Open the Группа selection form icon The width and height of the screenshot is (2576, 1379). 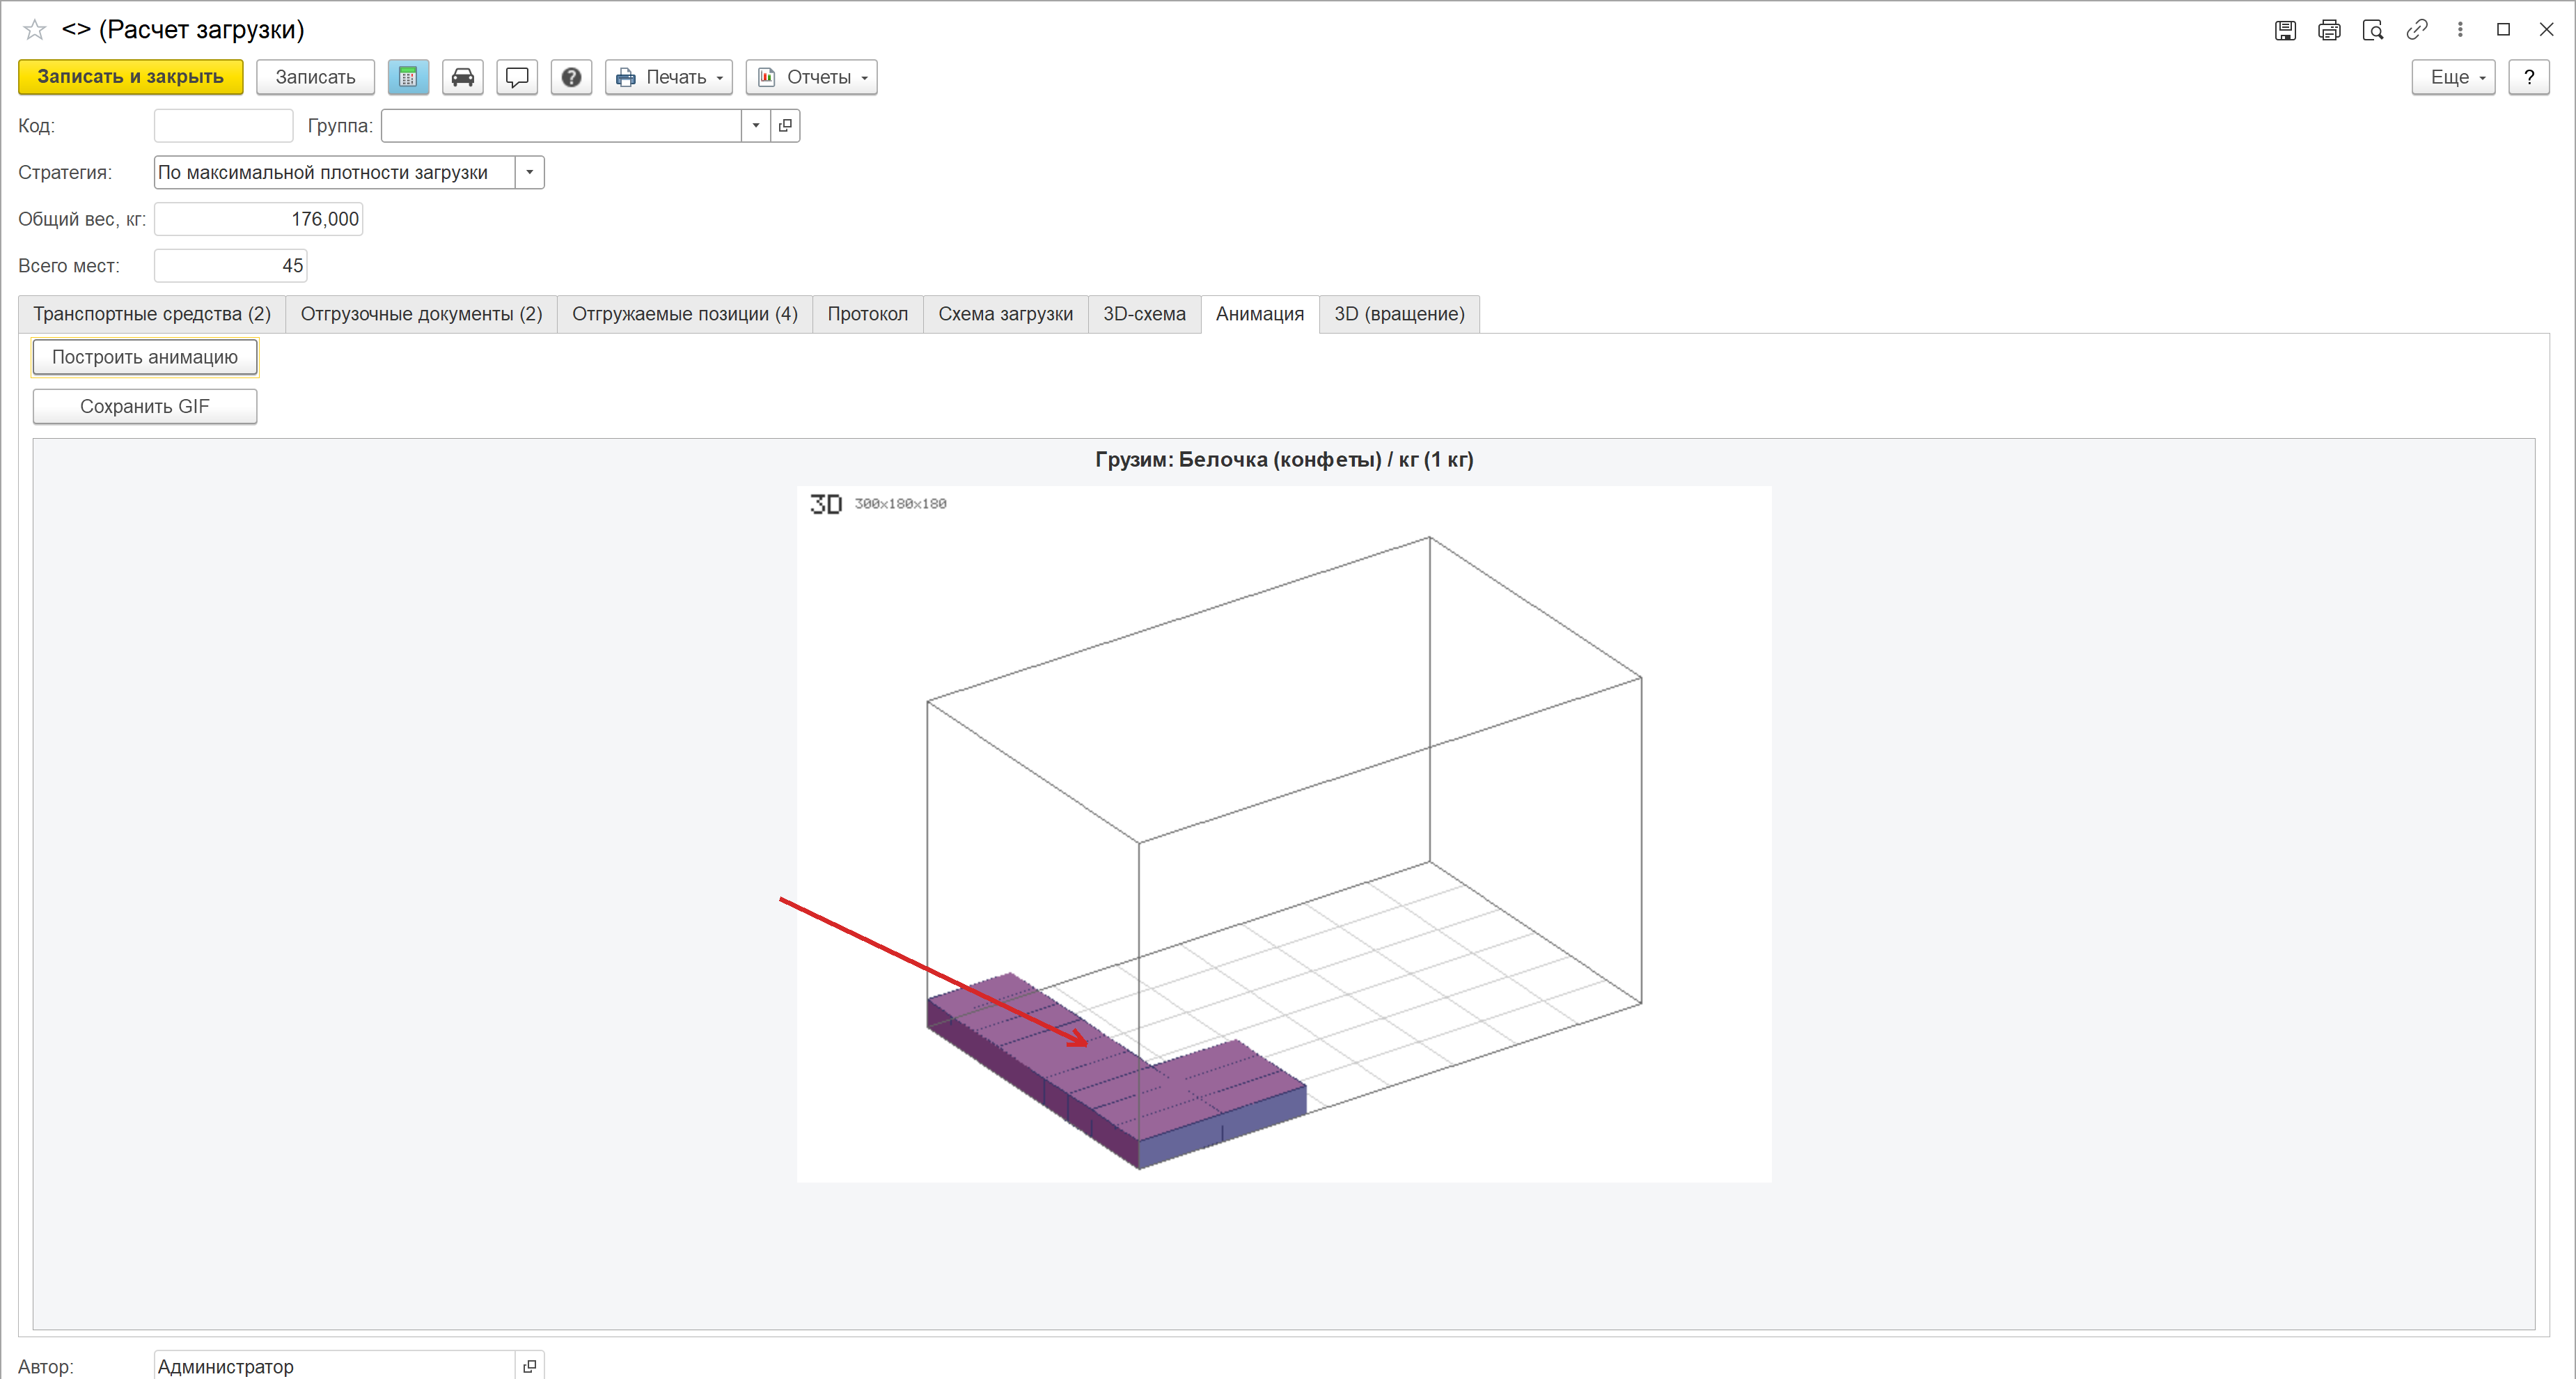click(785, 126)
